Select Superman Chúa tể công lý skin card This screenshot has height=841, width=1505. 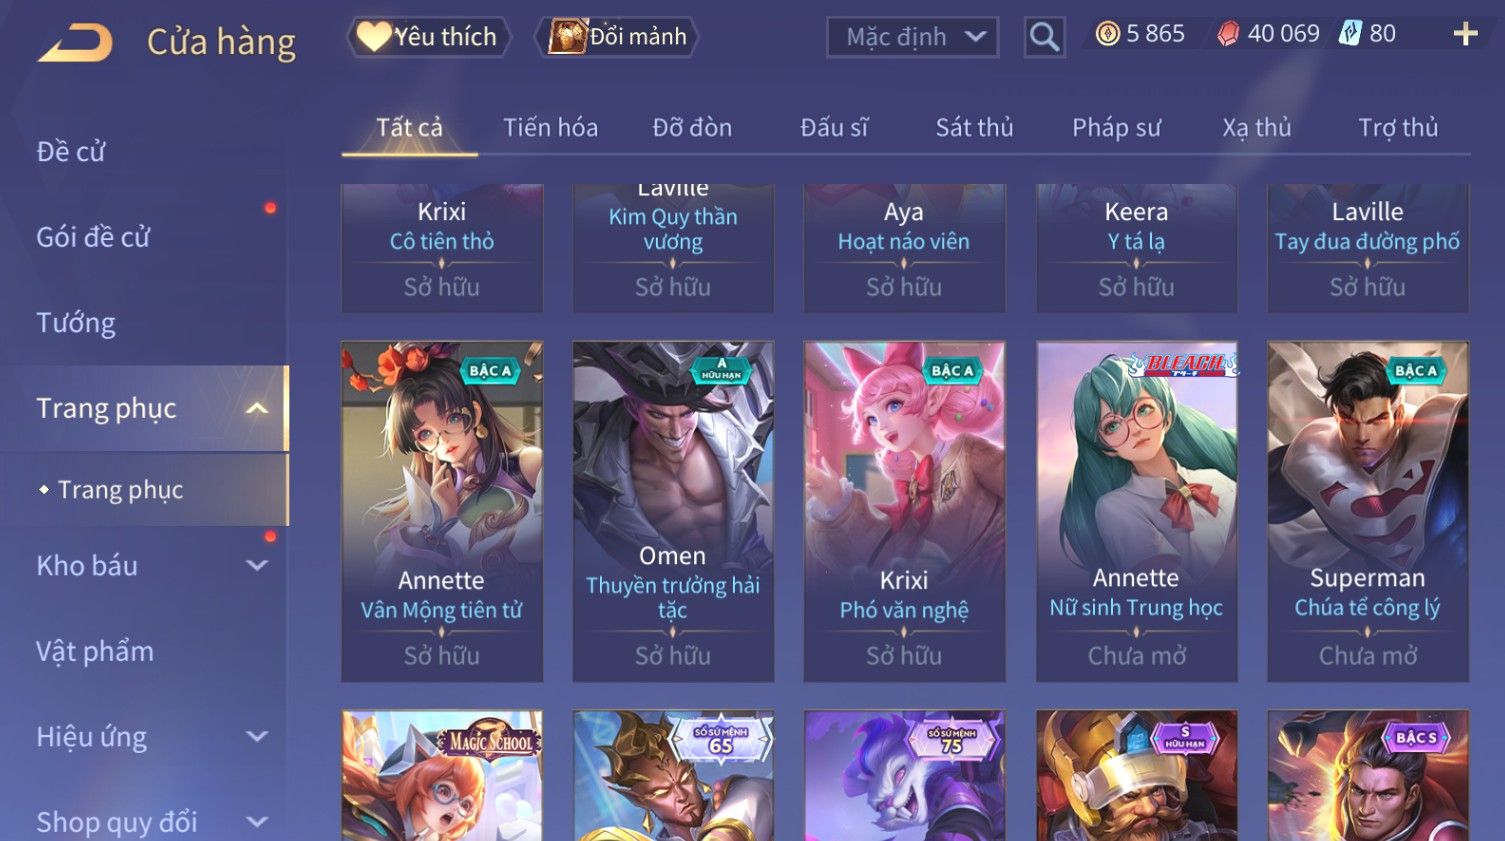tap(1367, 512)
